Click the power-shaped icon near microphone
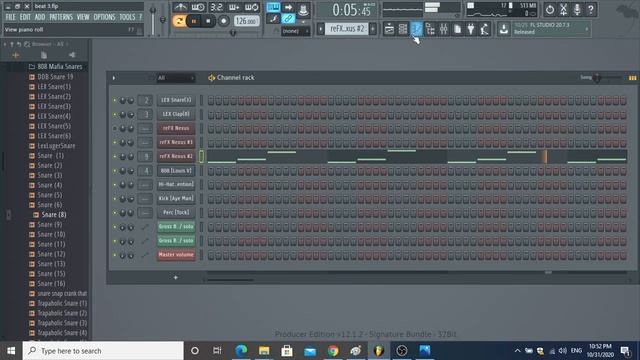 550,9
